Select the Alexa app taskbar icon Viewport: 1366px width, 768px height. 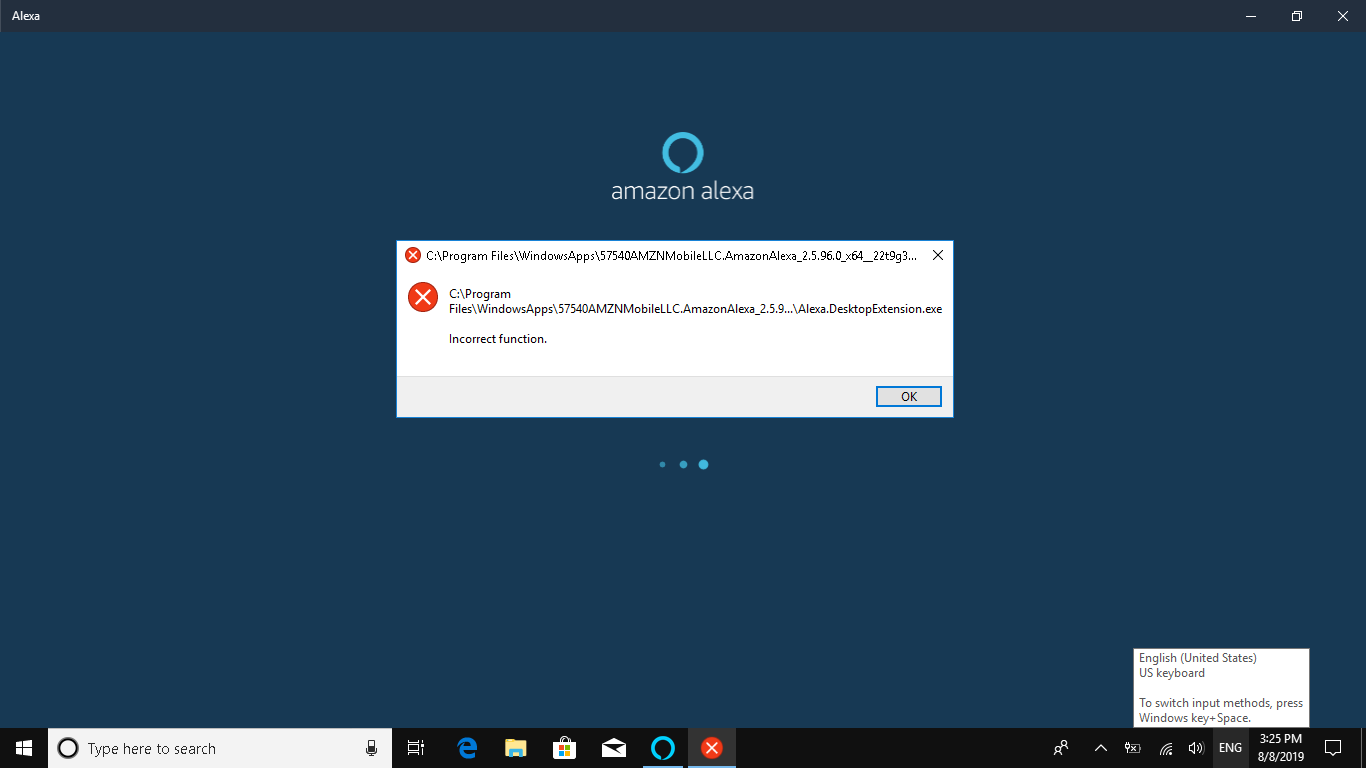663,748
